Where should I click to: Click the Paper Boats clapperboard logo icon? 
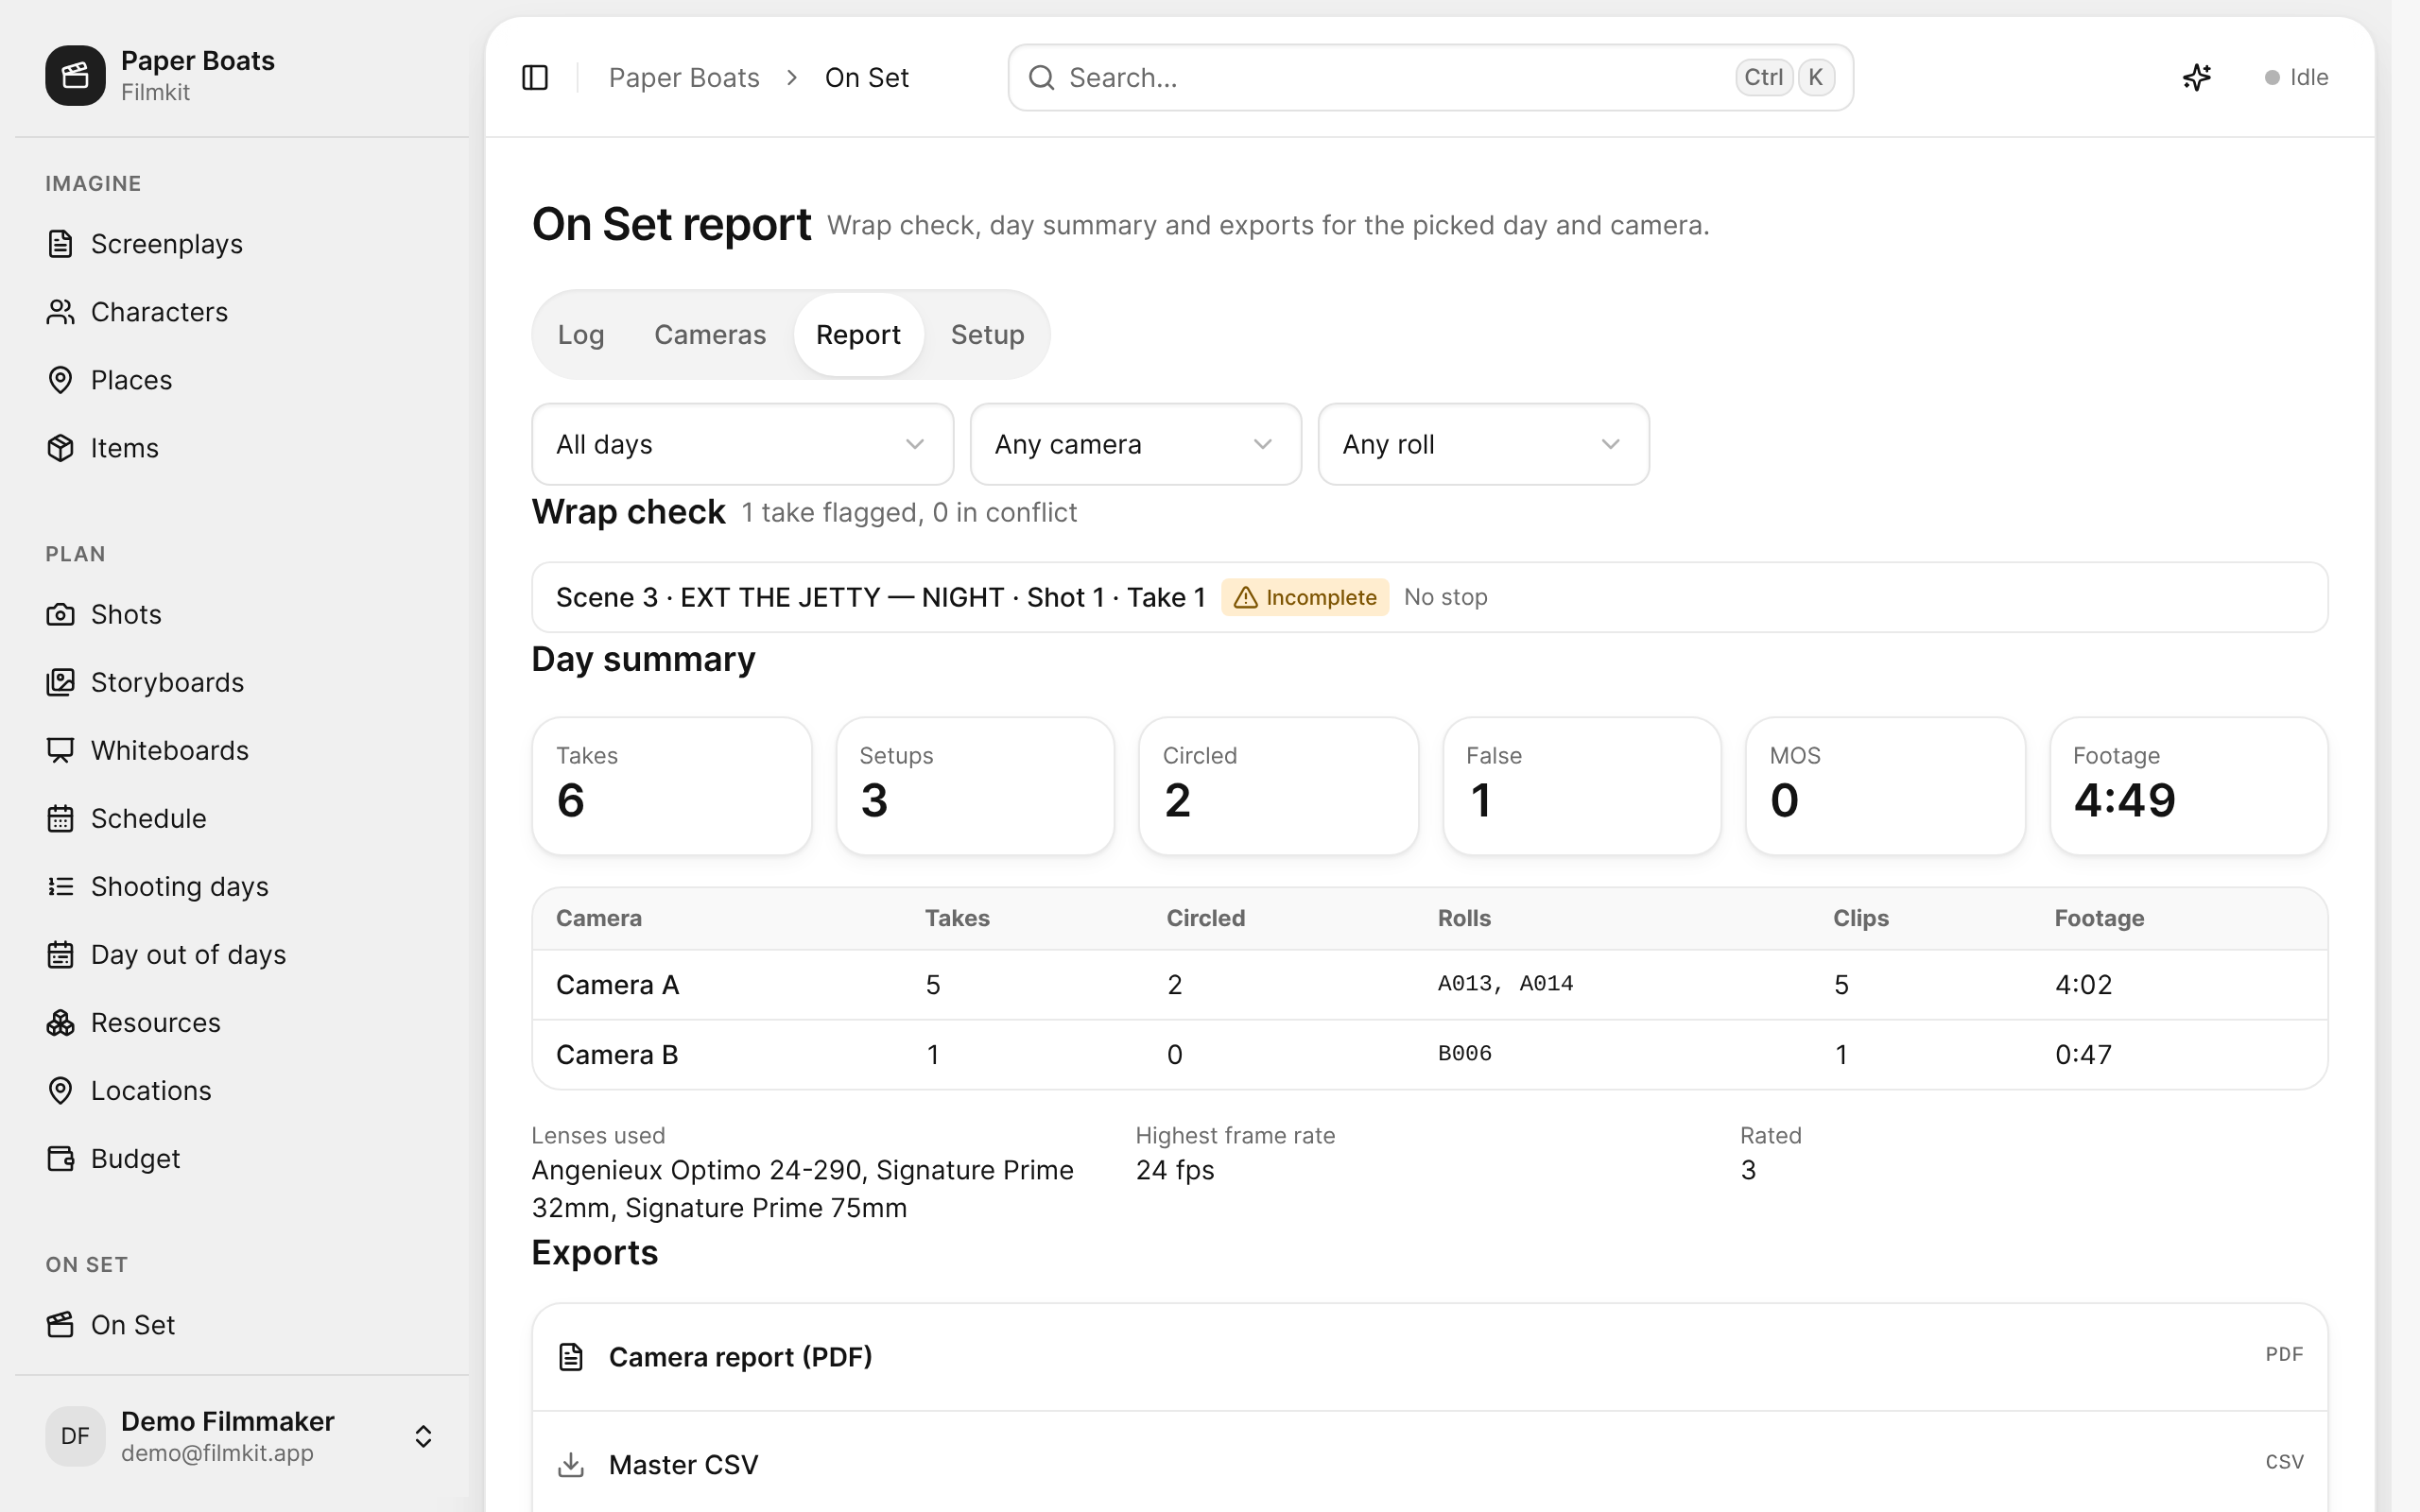75,75
